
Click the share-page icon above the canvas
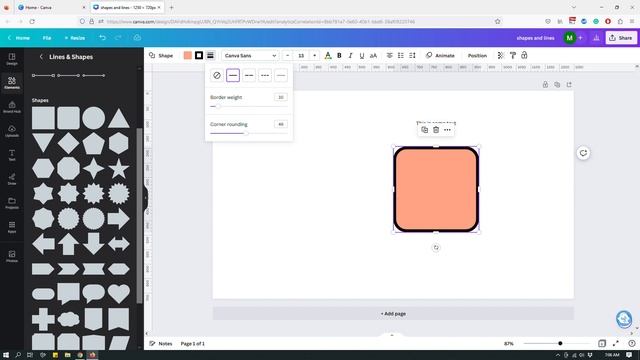tap(569, 84)
